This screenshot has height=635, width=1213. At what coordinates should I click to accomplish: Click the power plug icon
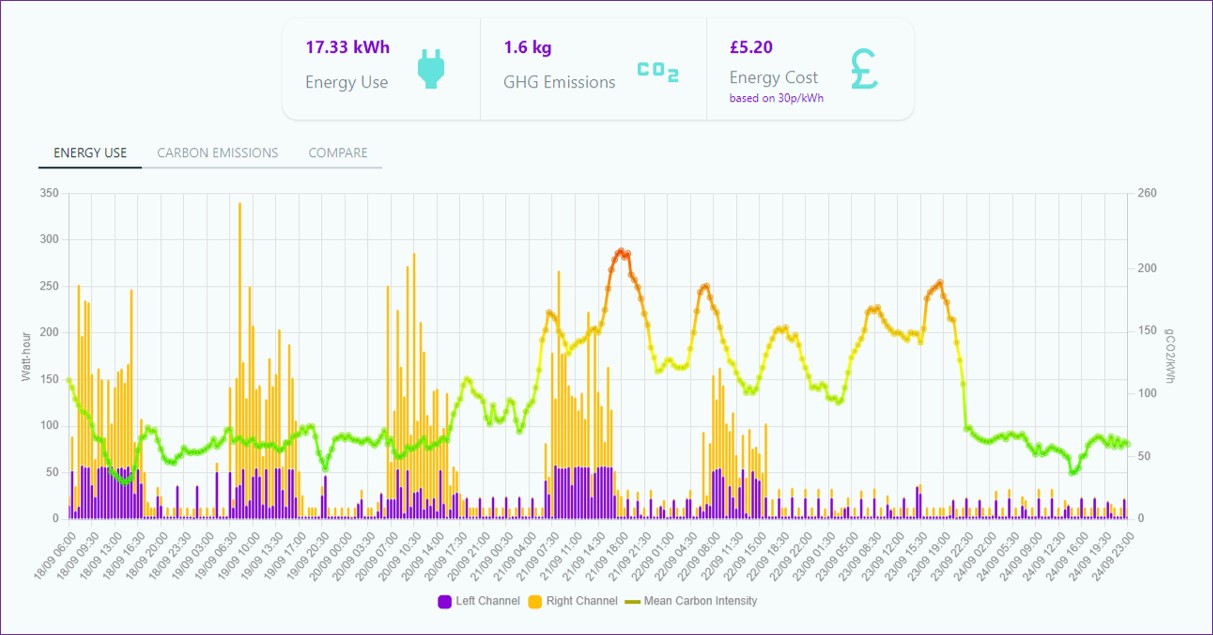point(431,69)
